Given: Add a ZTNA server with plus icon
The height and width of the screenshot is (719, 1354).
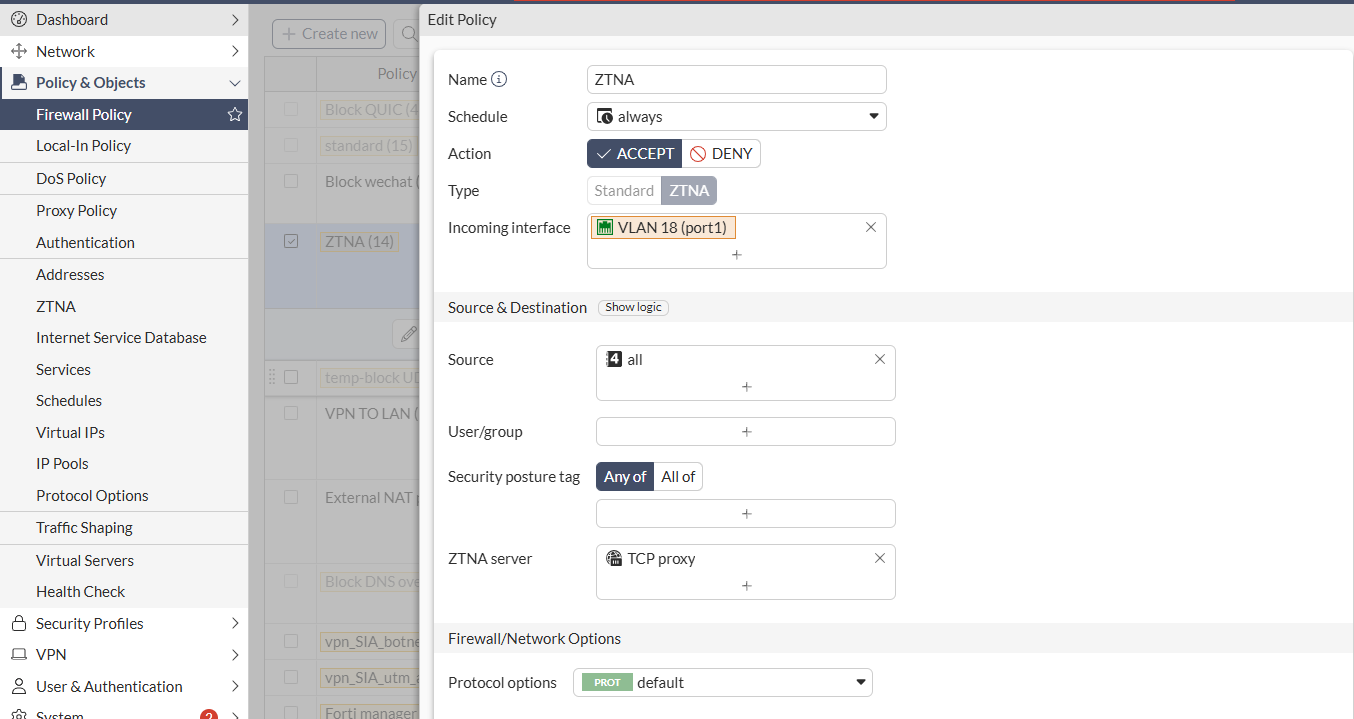Looking at the screenshot, I should tap(746, 585).
